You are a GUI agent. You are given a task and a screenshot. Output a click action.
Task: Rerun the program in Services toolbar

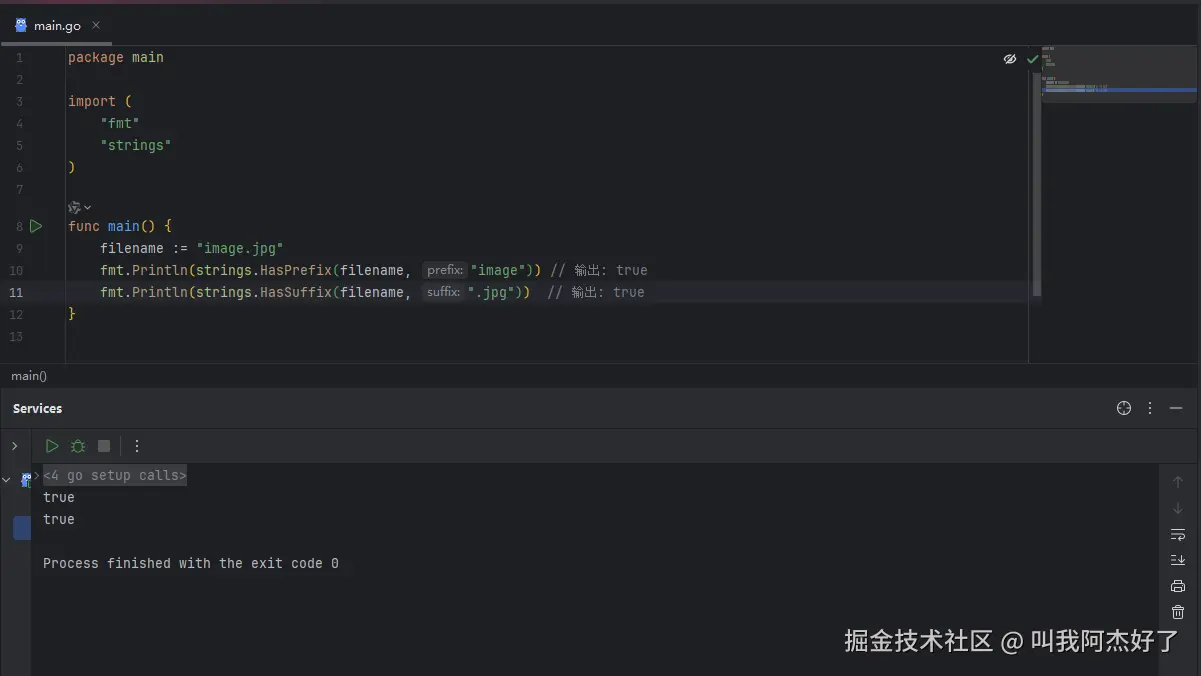(52, 446)
